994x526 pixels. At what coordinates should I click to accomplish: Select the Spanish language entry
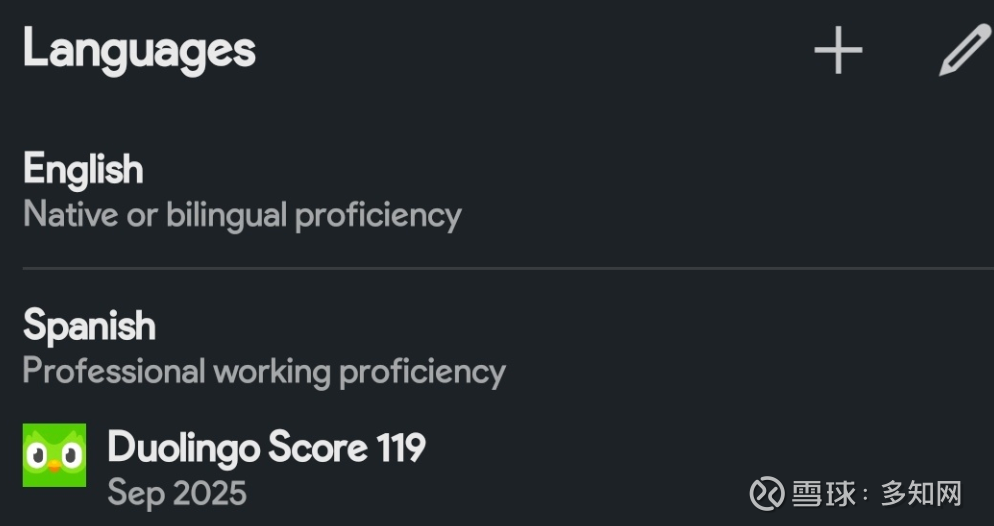[89, 325]
